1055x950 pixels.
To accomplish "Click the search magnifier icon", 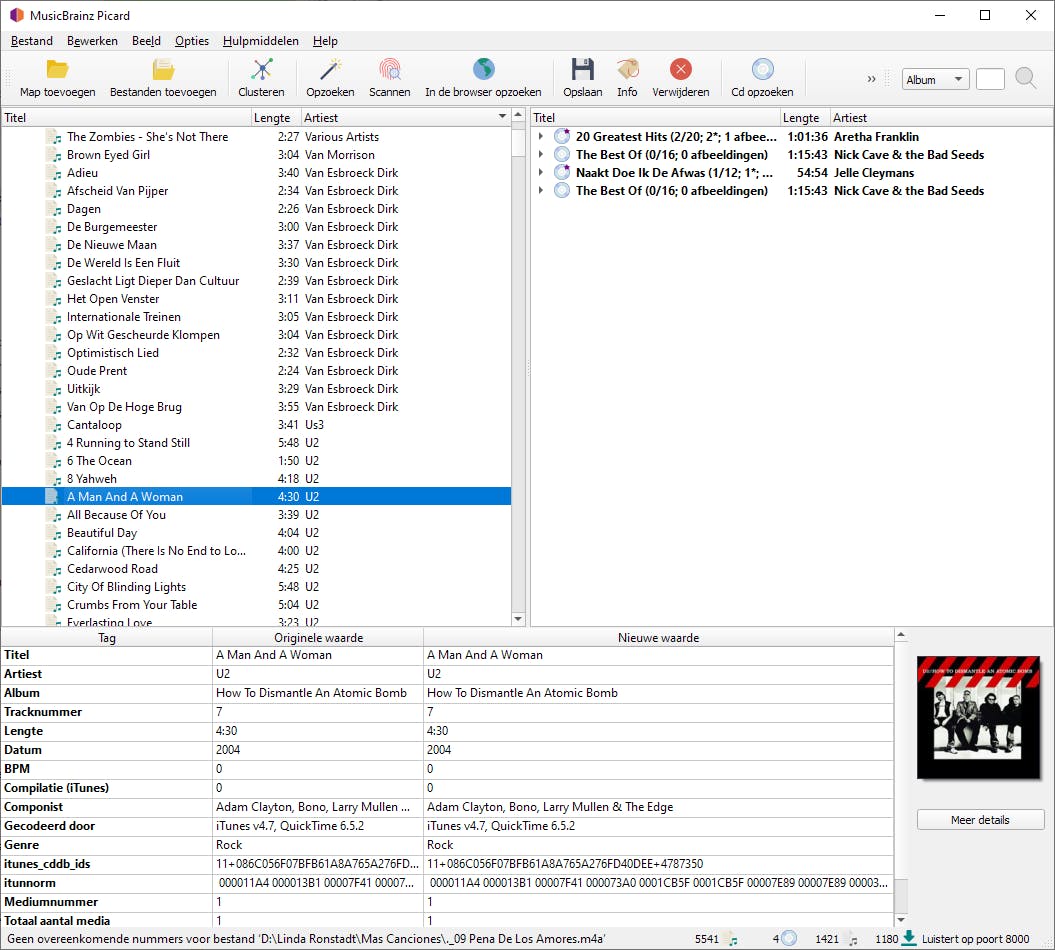I will click(x=1025, y=79).
